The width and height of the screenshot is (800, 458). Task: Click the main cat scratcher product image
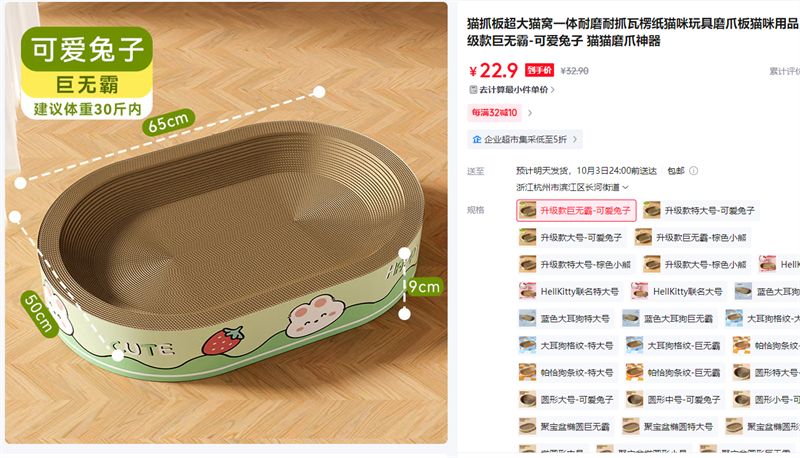point(227,223)
